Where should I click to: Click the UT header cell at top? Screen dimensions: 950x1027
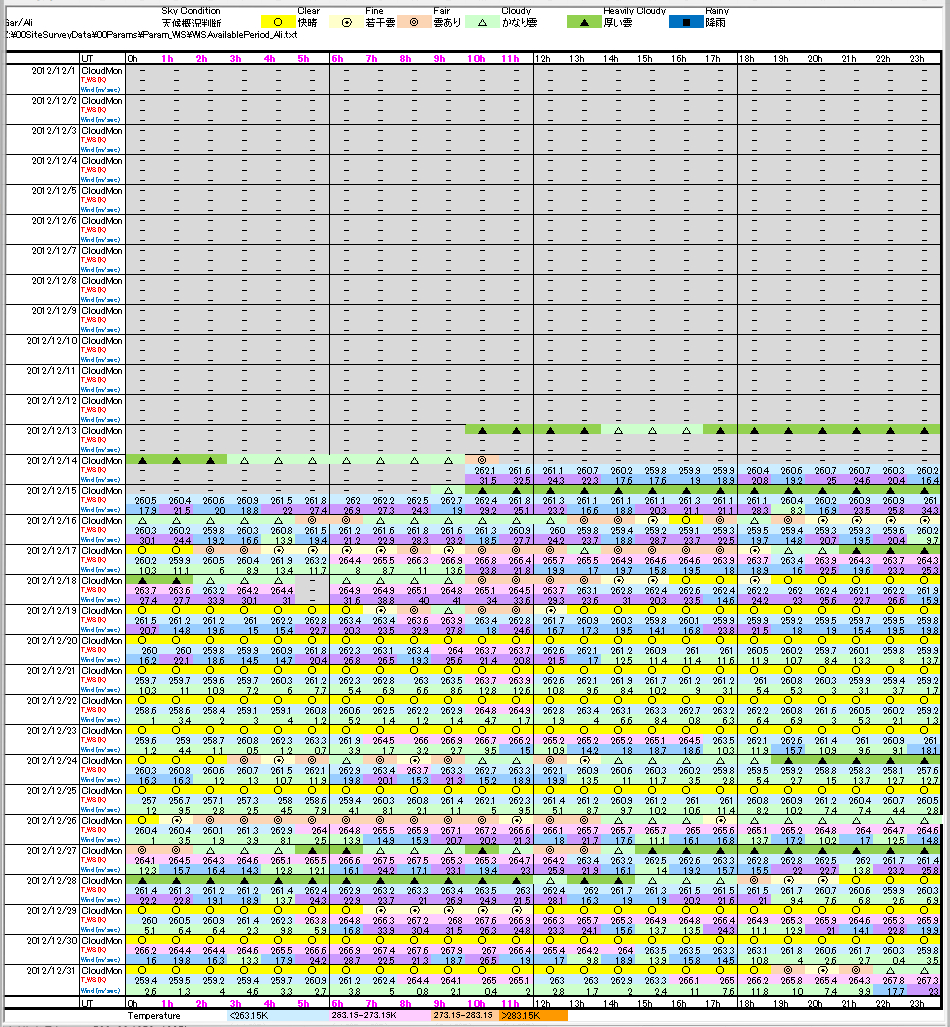tap(88, 58)
